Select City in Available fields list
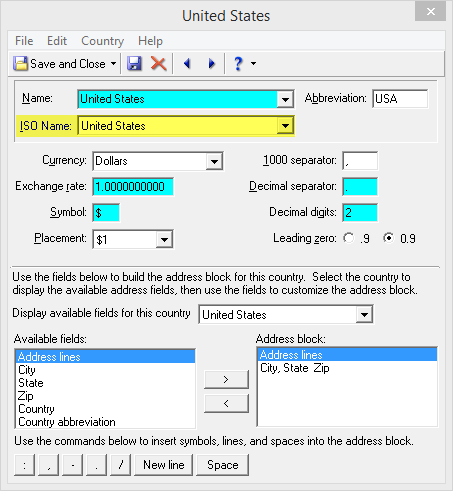This screenshot has width=453, height=491. (105, 370)
